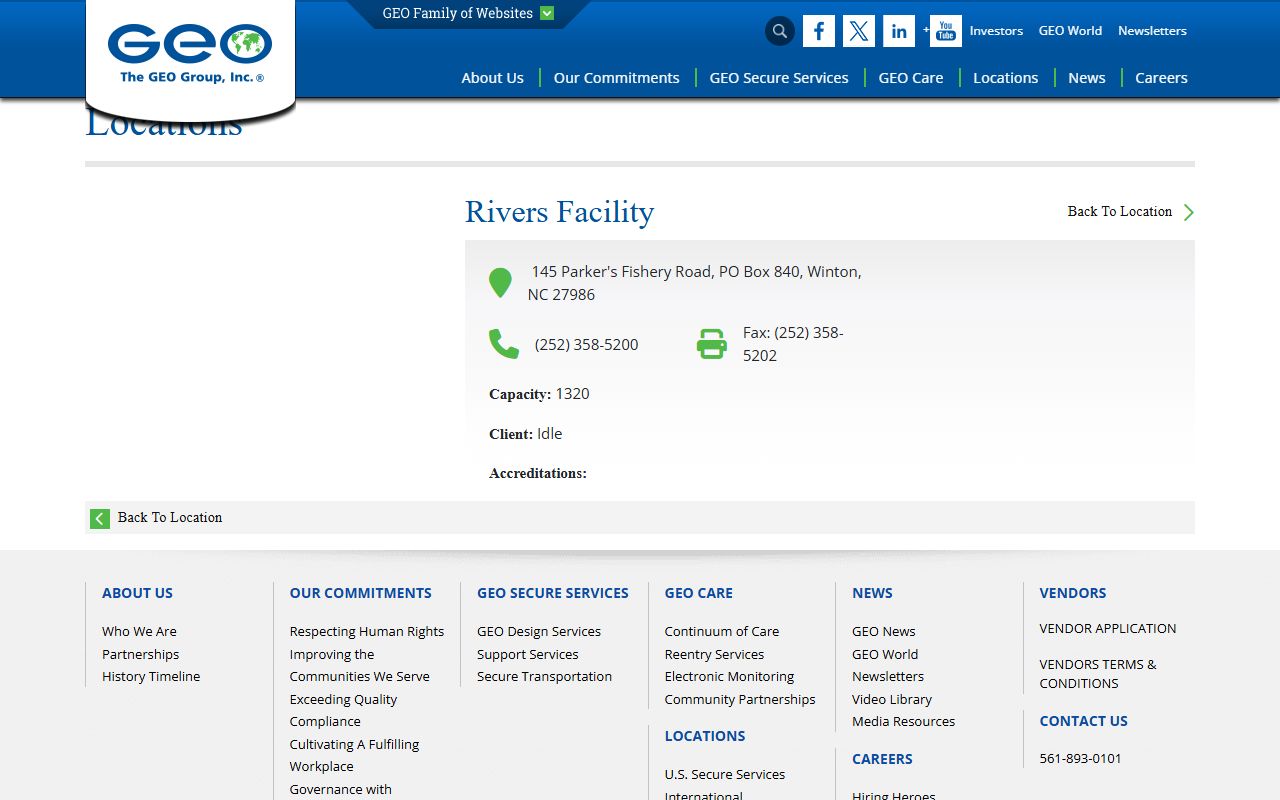Screen dimensions: 1280x800
Task: Open footer GEO SECURE SERVICES heading
Action: click(x=553, y=593)
